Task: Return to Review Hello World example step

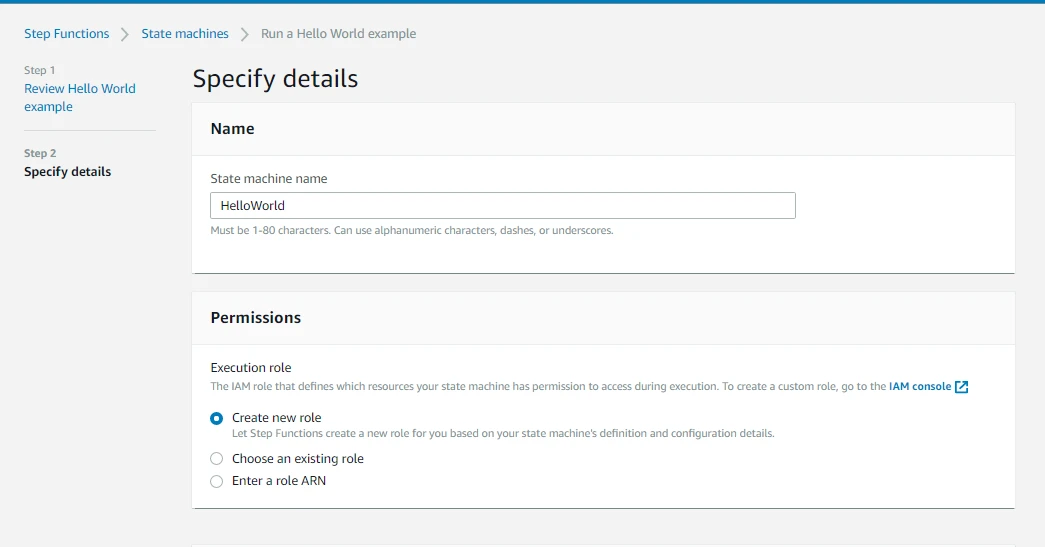Action: pyautogui.click(x=79, y=97)
